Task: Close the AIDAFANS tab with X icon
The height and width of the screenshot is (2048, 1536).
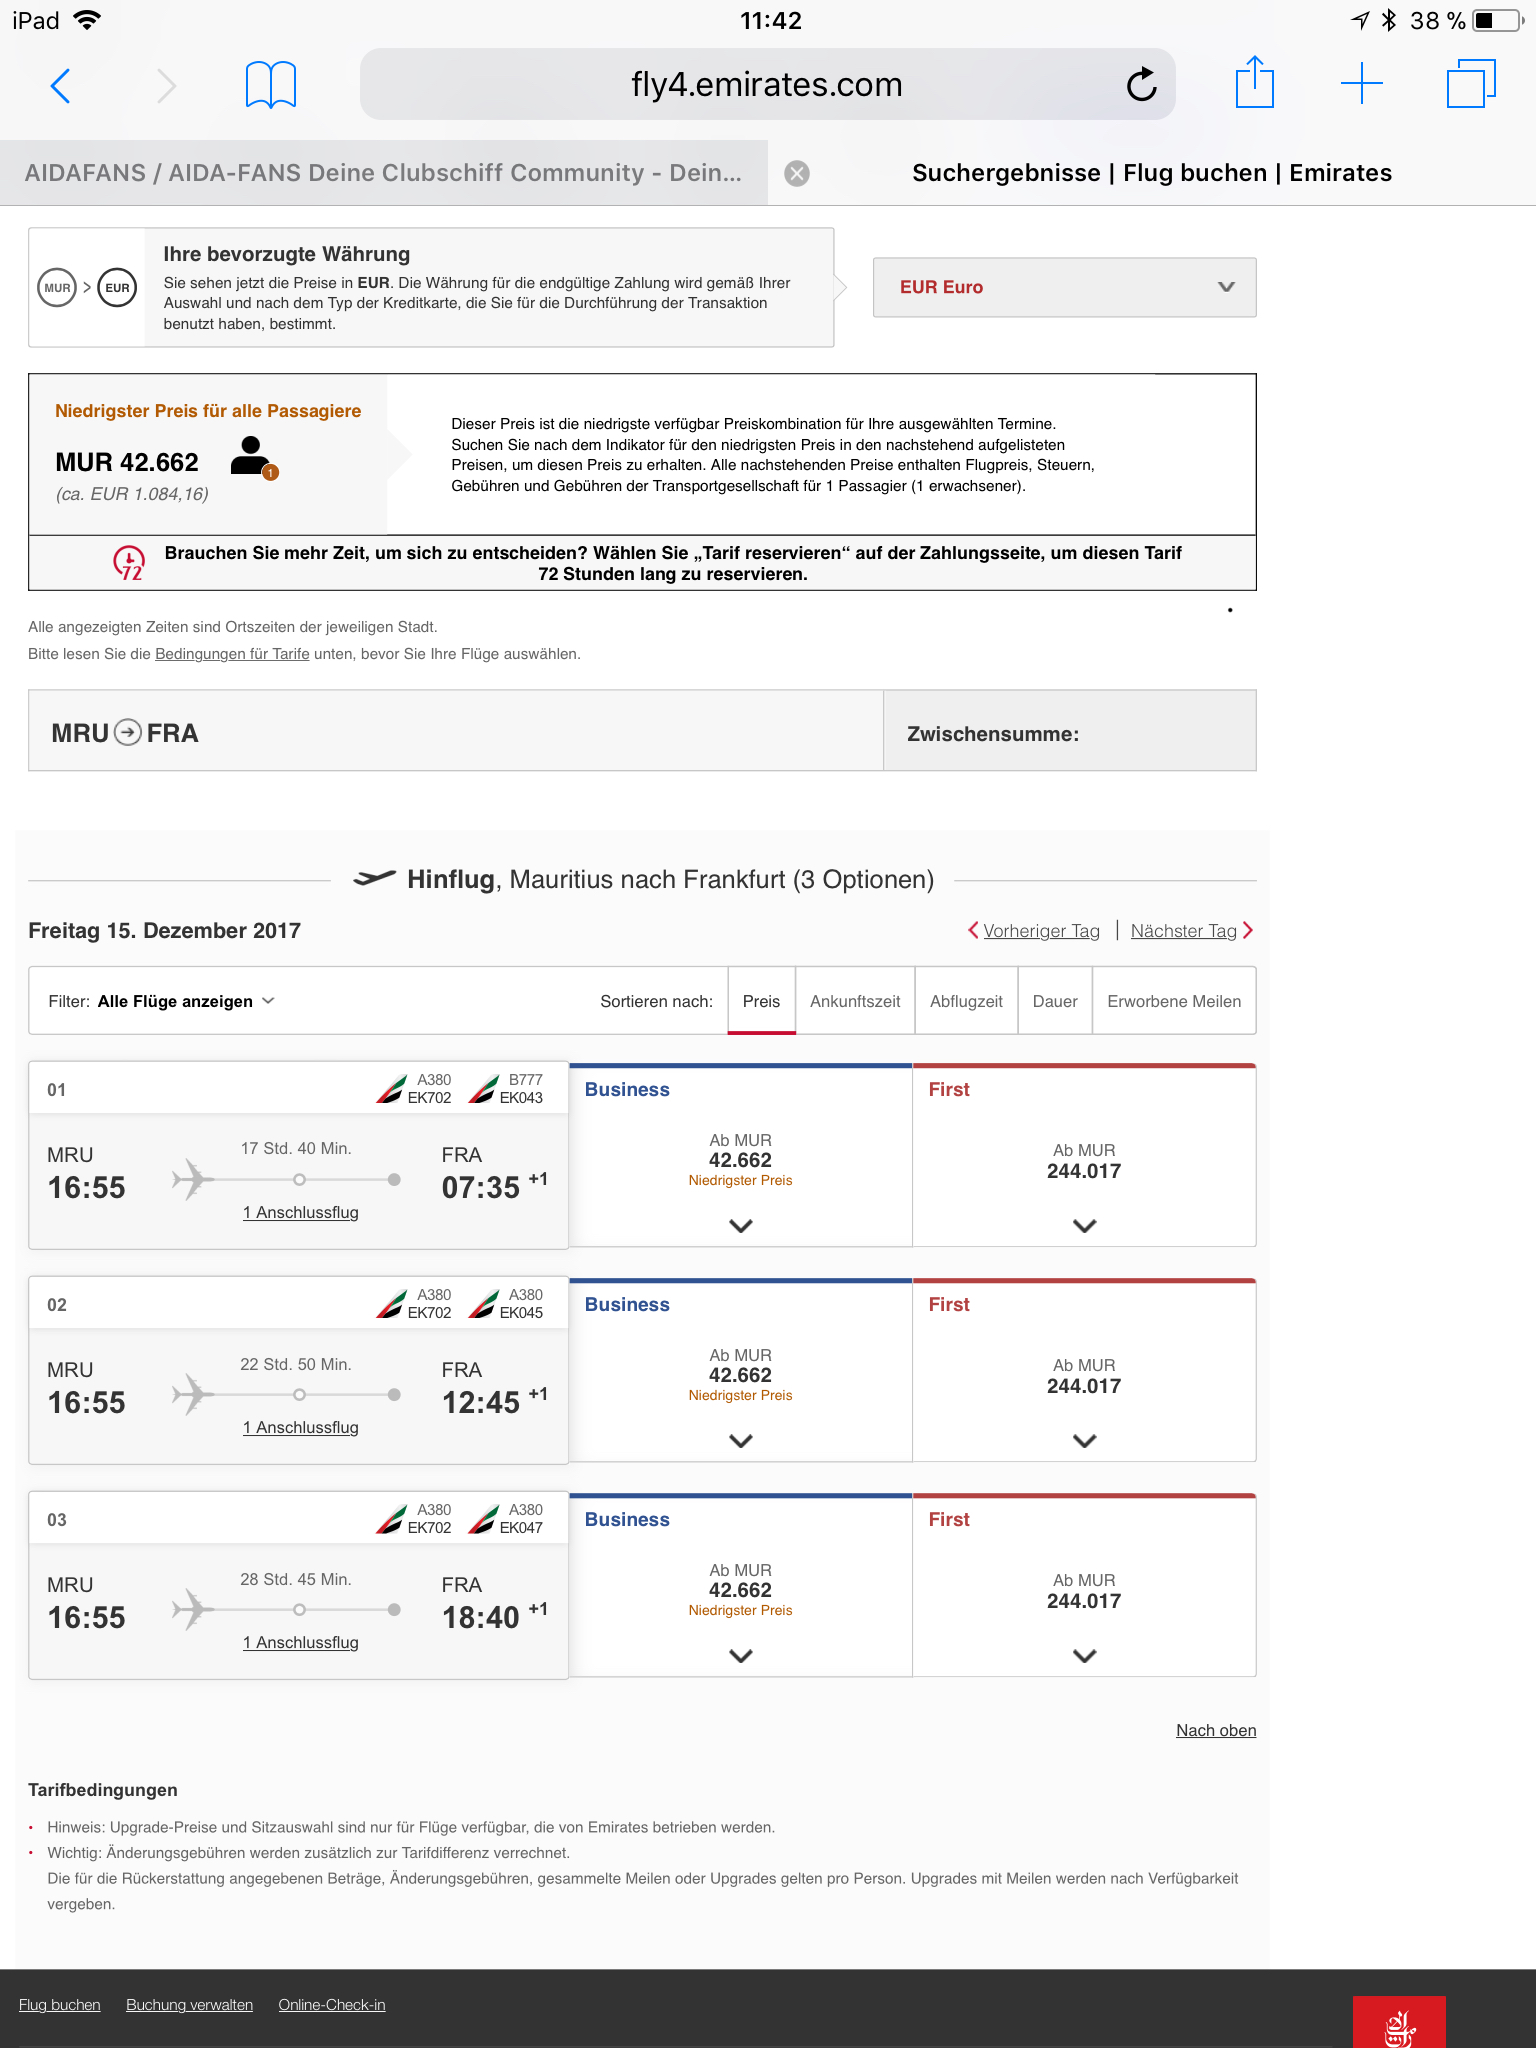Action: point(797,174)
